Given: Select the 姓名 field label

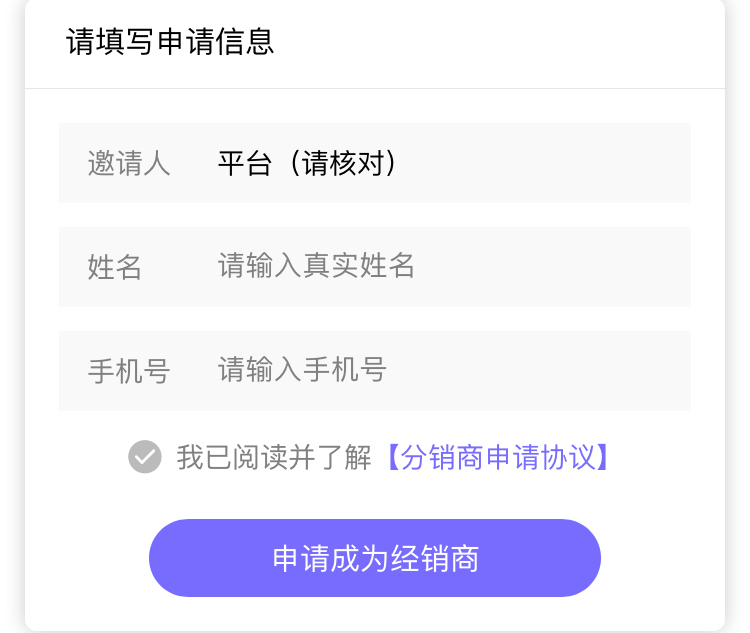Looking at the screenshot, I should coord(115,267).
